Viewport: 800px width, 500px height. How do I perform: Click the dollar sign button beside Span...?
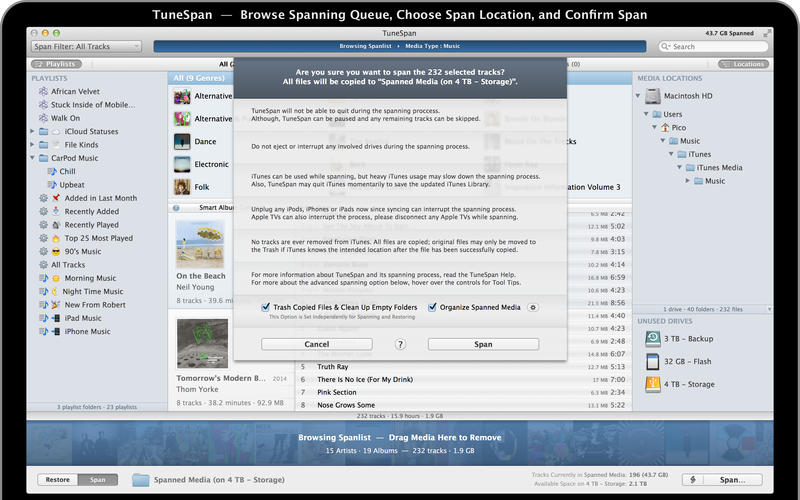(x=693, y=480)
